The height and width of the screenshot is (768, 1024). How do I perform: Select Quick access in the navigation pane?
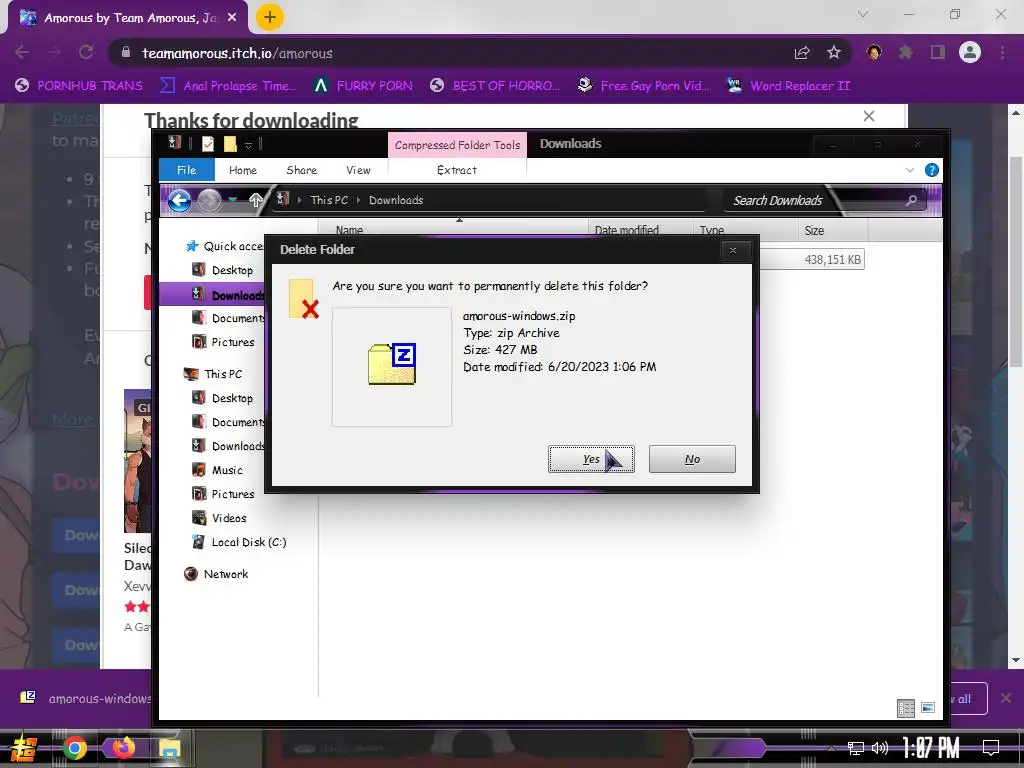(225, 246)
